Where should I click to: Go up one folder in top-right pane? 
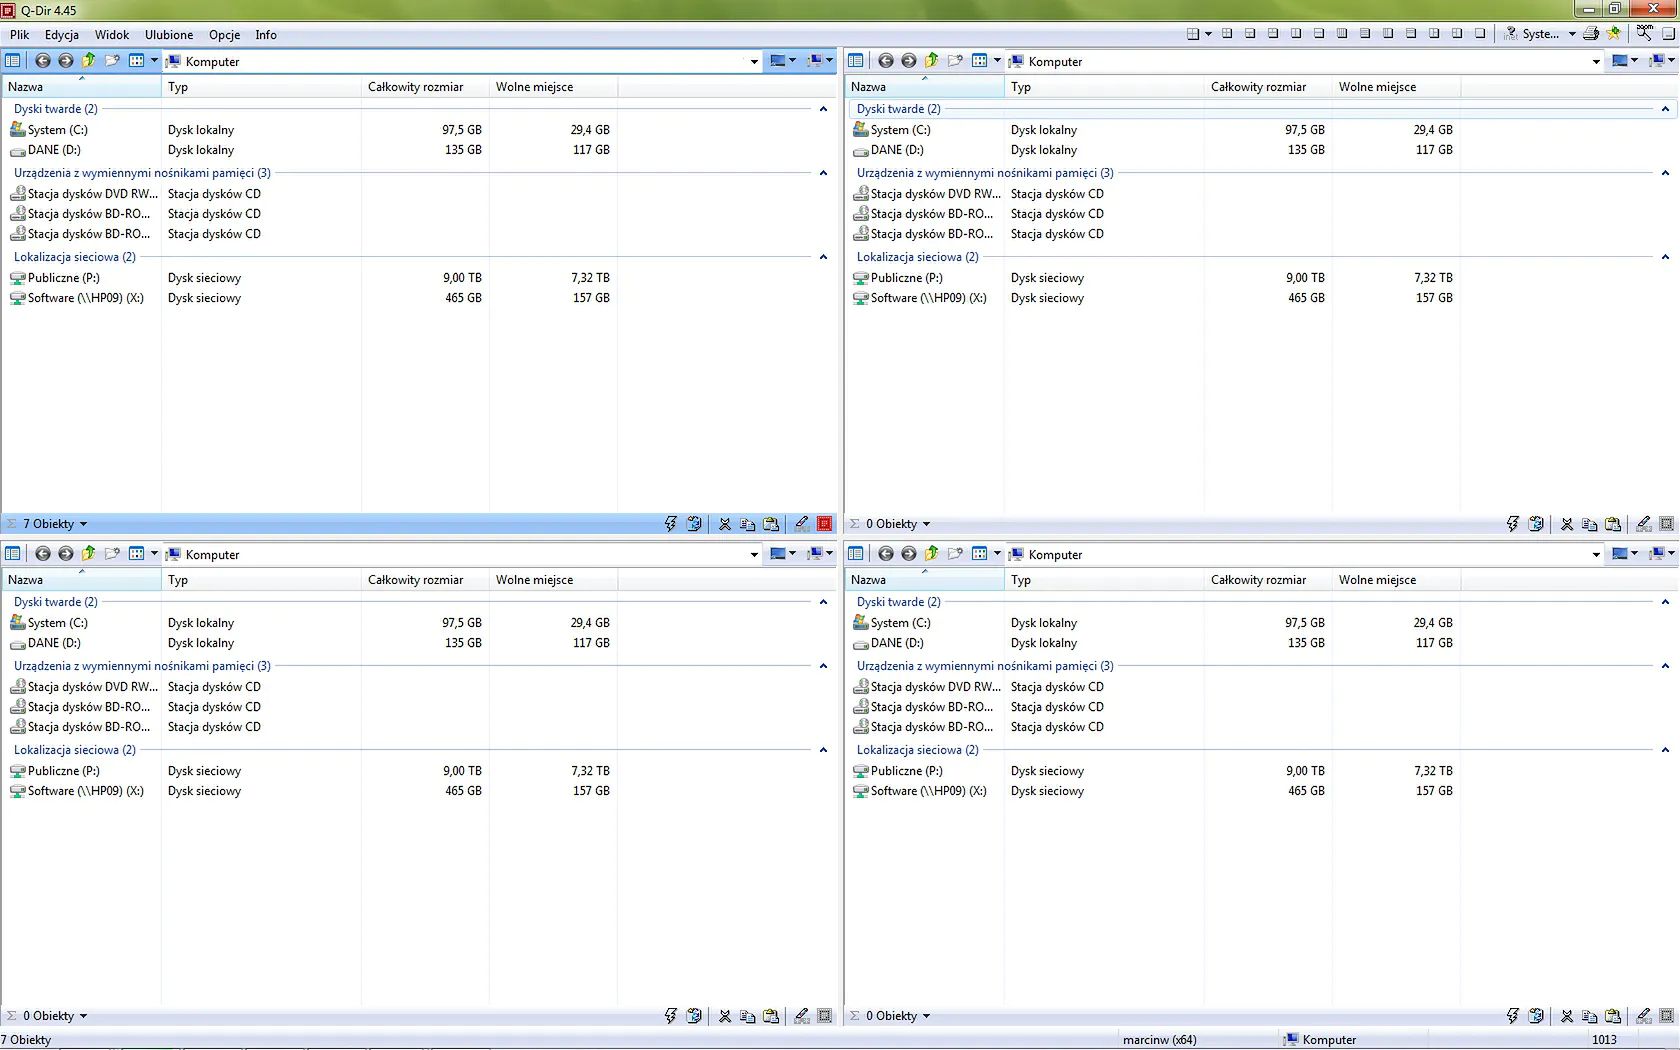[931, 61]
